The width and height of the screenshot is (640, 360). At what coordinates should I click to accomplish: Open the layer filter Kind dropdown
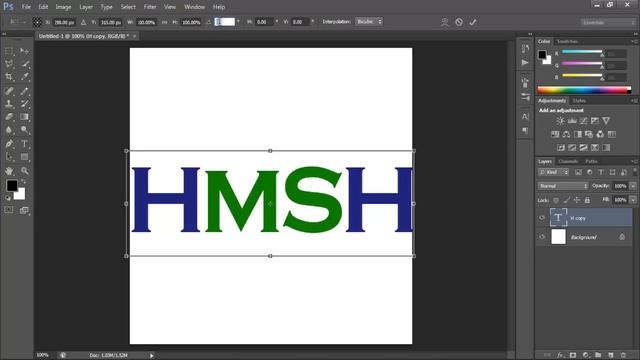pos(554,172)
